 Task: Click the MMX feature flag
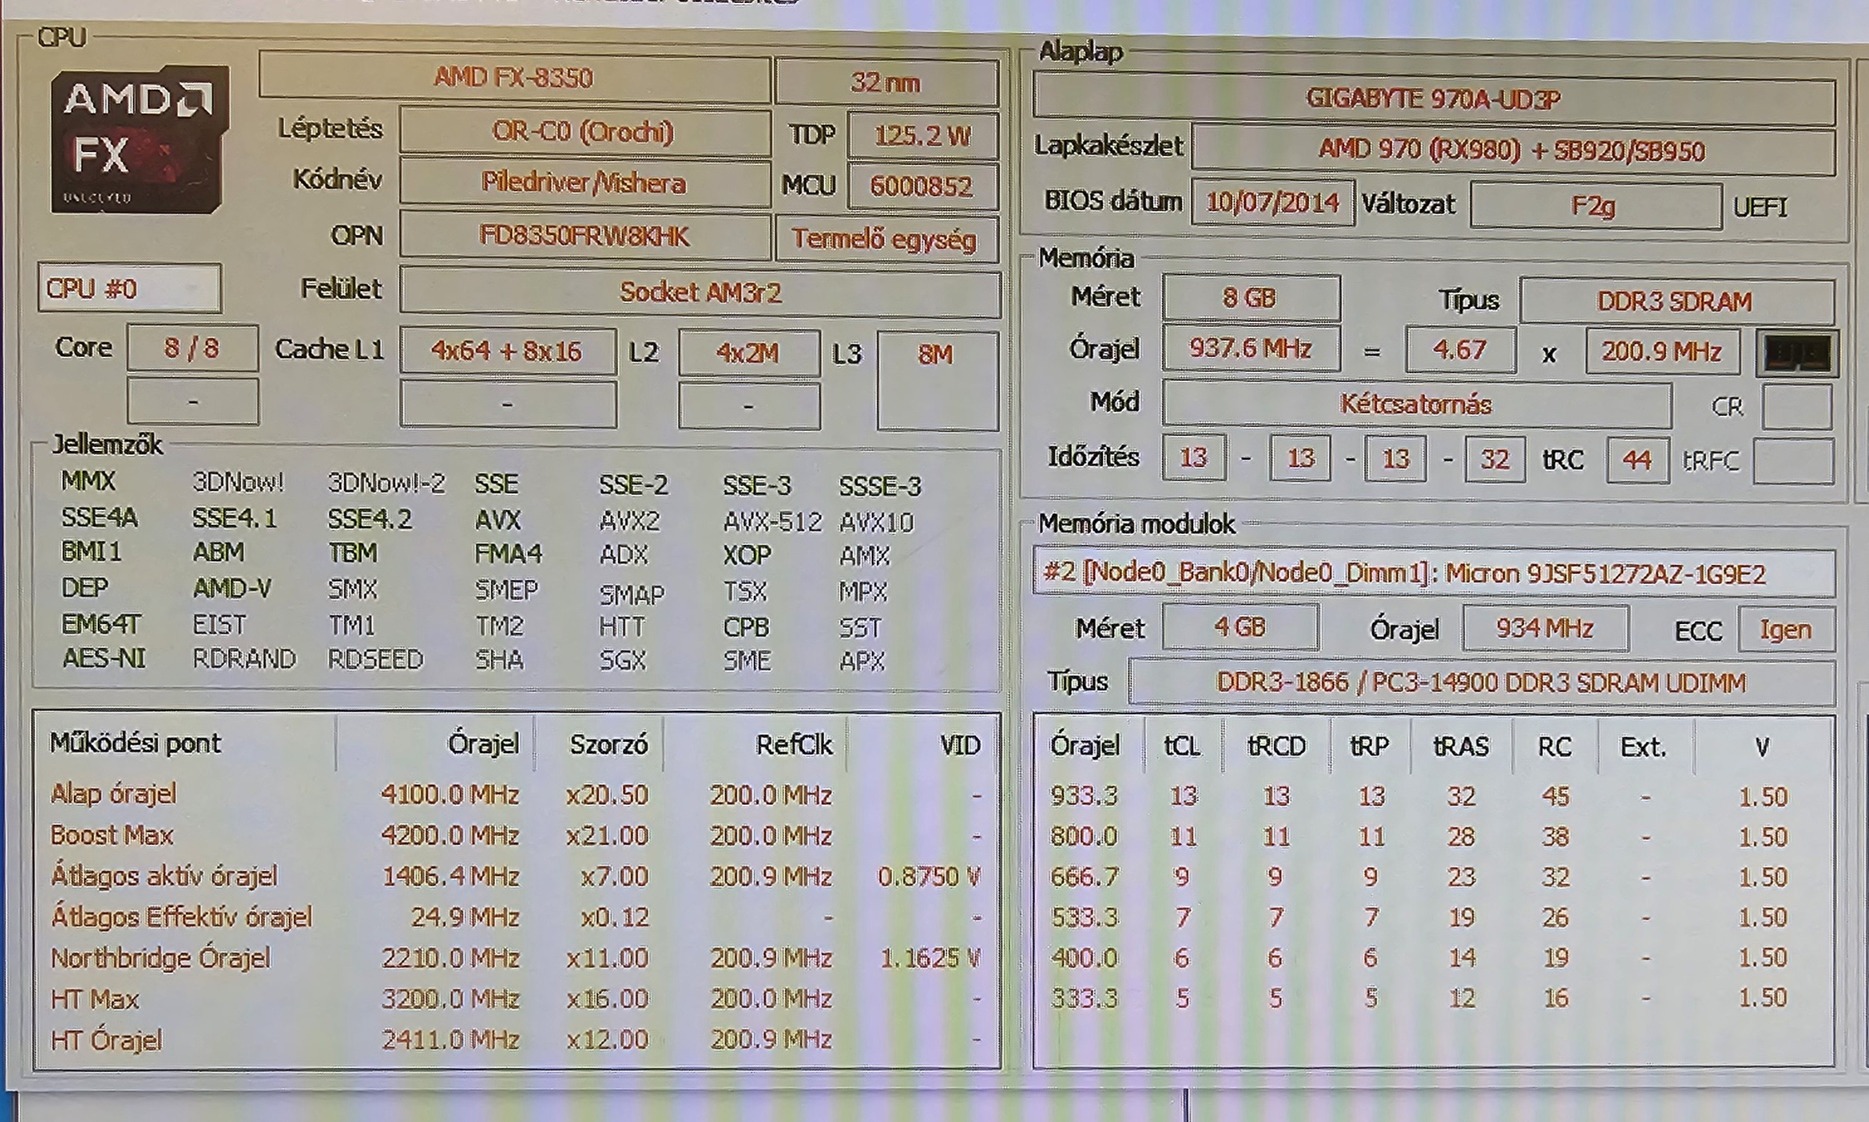[88, 482]
